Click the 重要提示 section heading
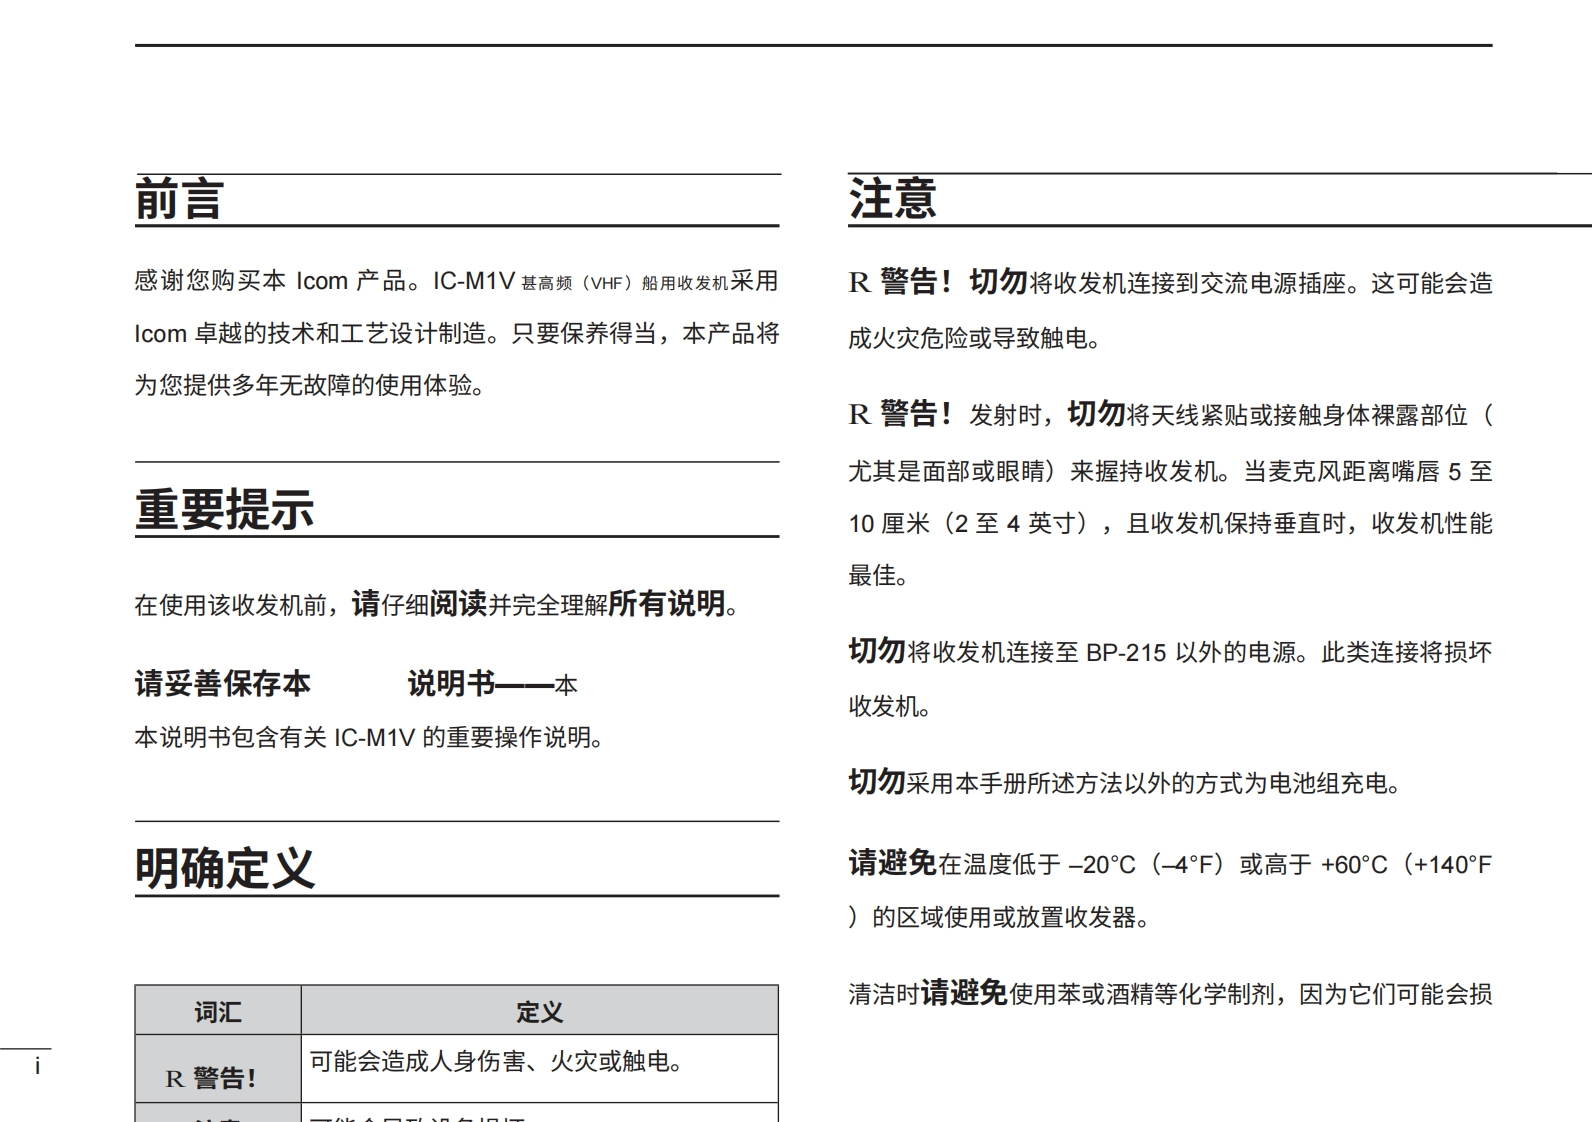The height and width of the screenshot is (1122, 1592). point(225,509)
